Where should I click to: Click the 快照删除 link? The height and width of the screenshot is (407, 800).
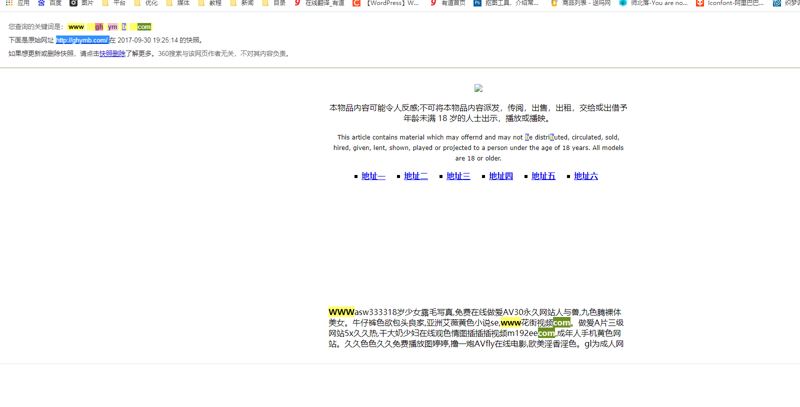tap(112, 54)
